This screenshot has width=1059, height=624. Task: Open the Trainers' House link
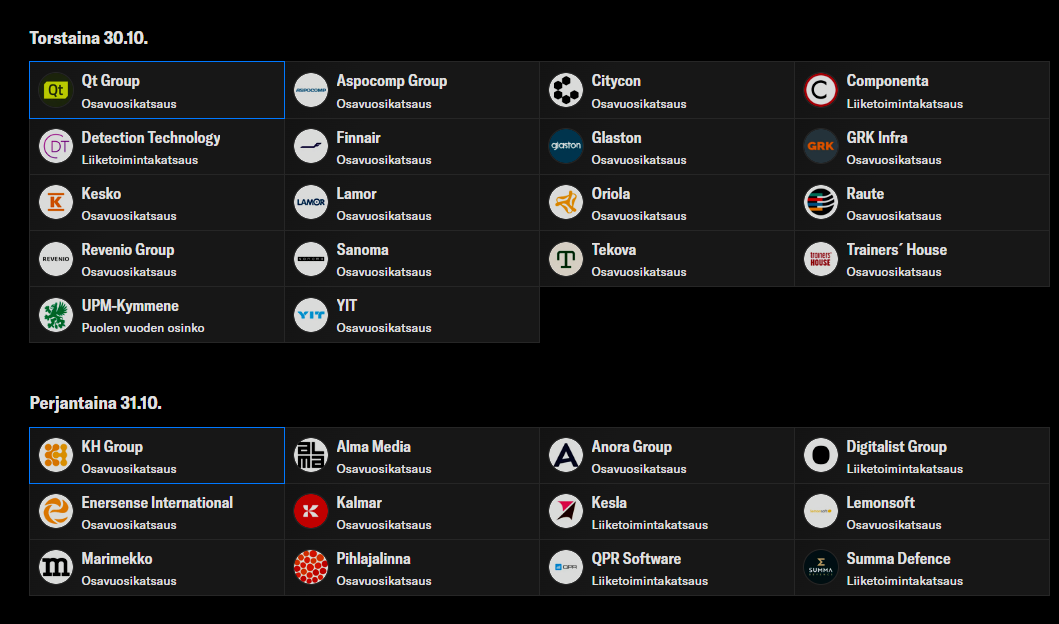coord(922,259)
